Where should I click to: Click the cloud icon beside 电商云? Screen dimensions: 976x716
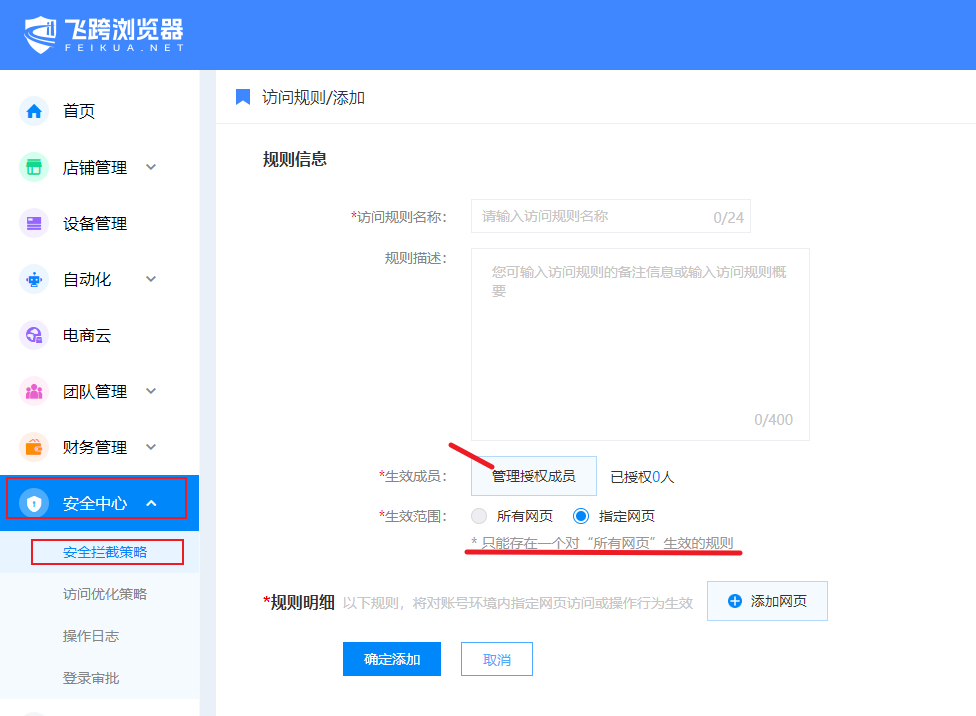tap(34, 335)
